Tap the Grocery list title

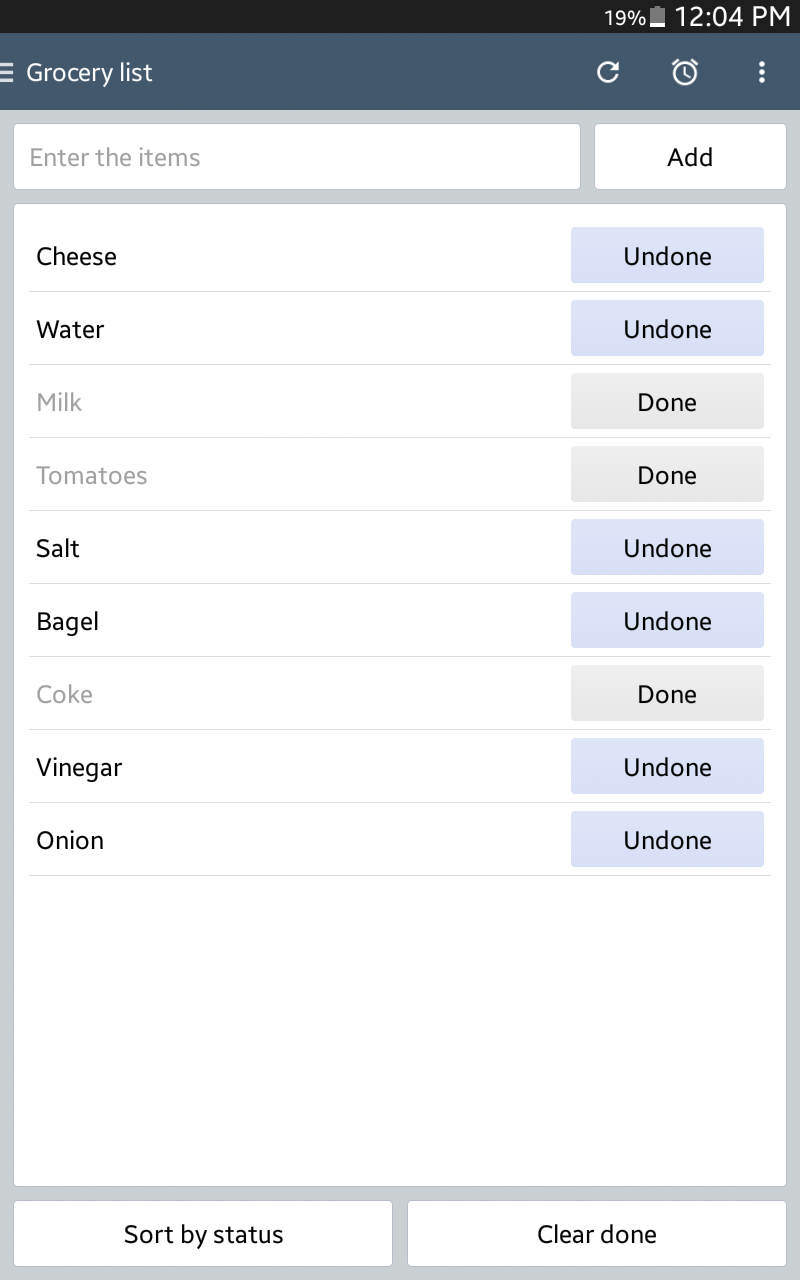[x=89, y=72]
